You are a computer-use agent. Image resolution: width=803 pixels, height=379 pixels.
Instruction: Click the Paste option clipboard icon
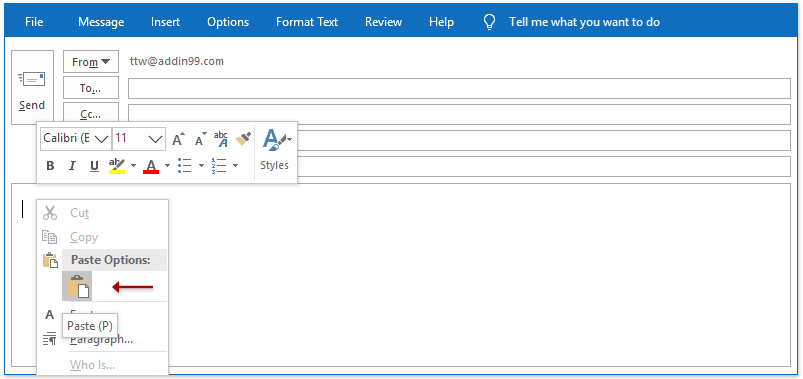tap(77, 286)
